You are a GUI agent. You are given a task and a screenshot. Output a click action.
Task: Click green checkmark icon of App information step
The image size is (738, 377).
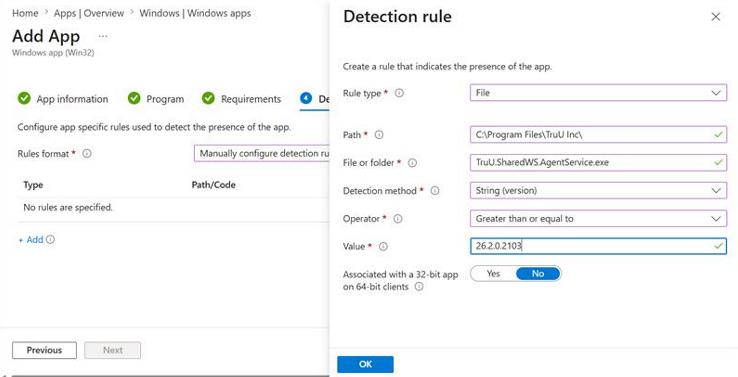pyautogui.click(x=24, y=98)
